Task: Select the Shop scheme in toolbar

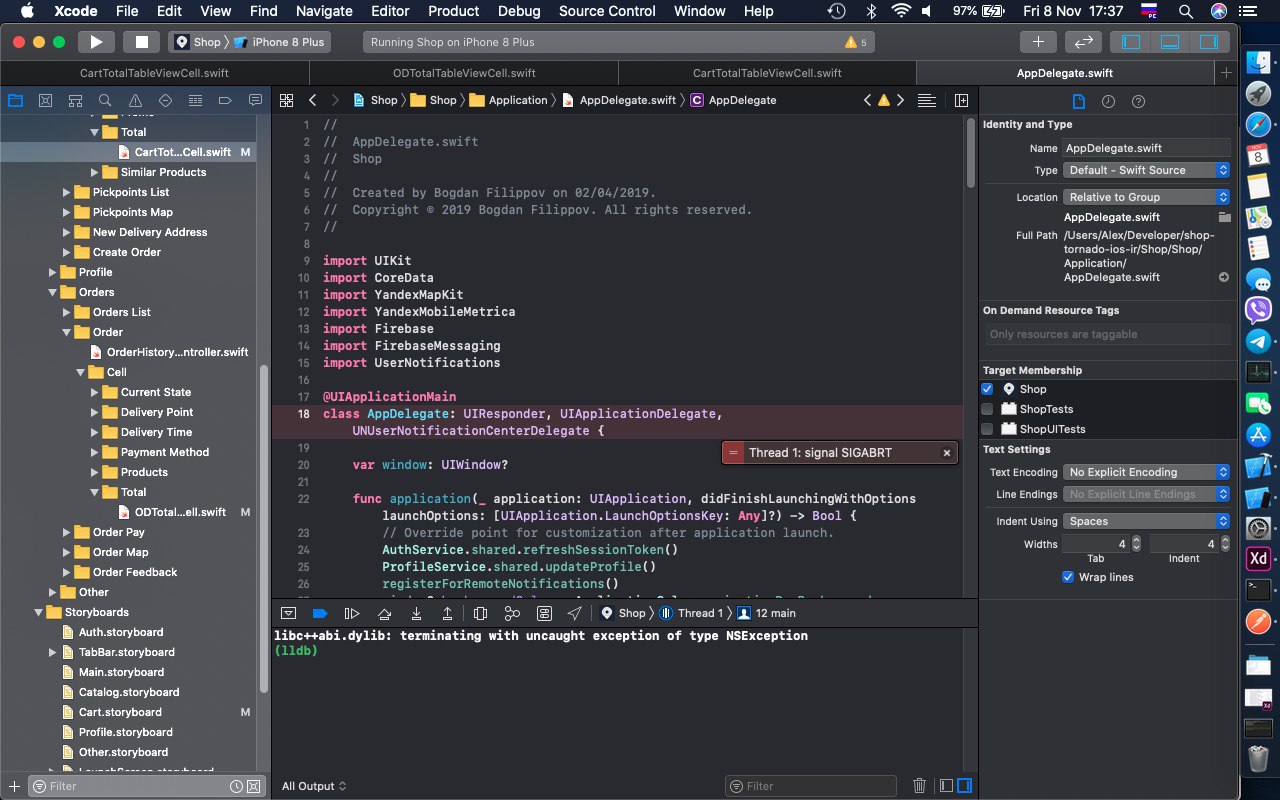Action: [x=198, y=42]
